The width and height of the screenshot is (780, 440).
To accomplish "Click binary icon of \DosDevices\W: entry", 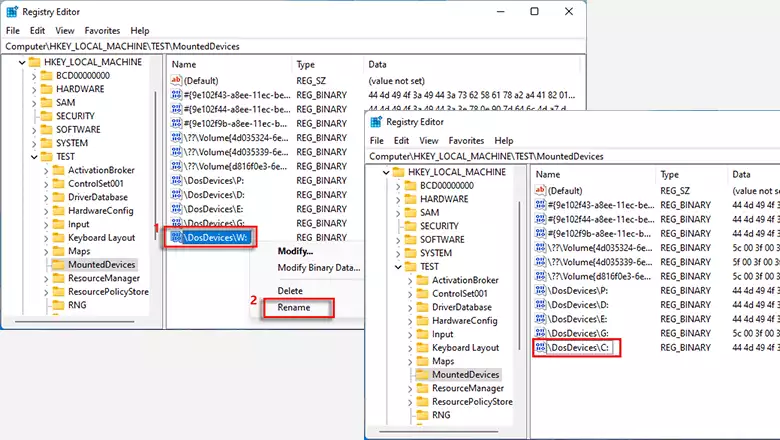I will 177,237.
